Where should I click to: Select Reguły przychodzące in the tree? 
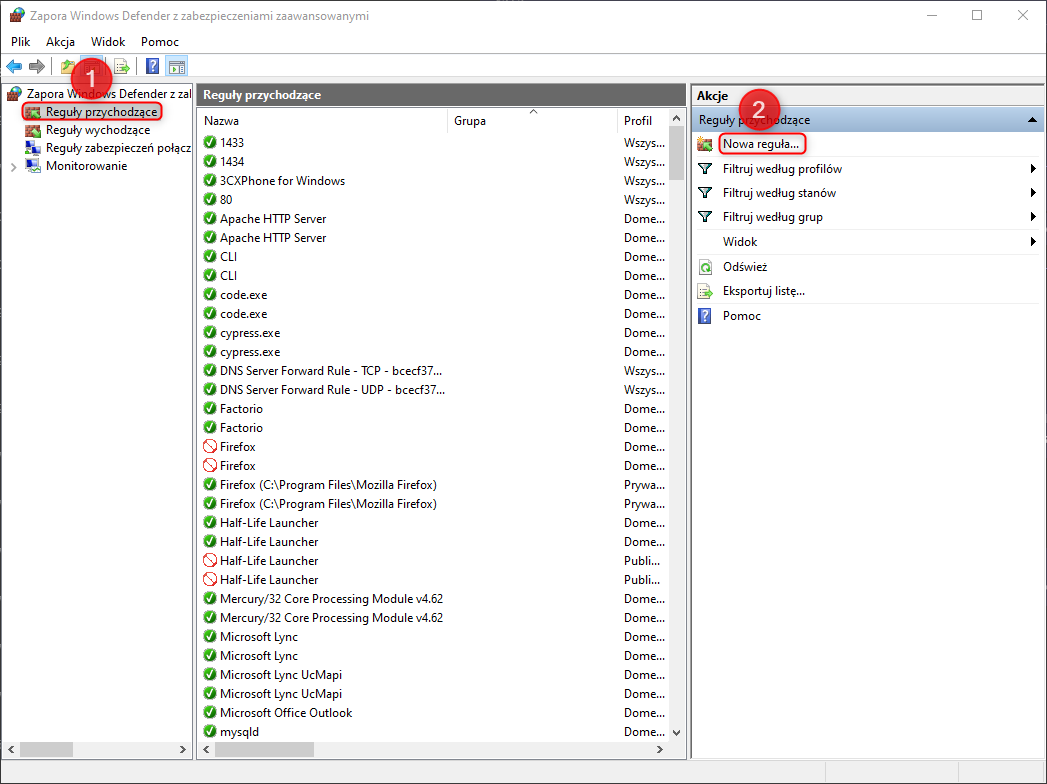pyautogui.click(x=101, y=112)
